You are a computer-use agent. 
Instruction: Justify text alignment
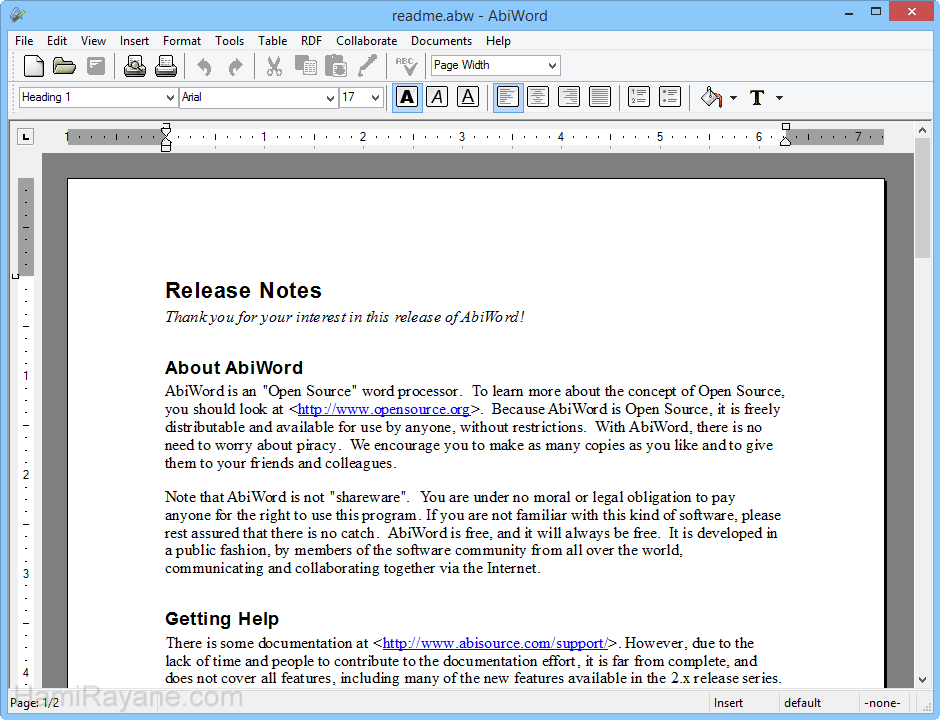point(599,97)
